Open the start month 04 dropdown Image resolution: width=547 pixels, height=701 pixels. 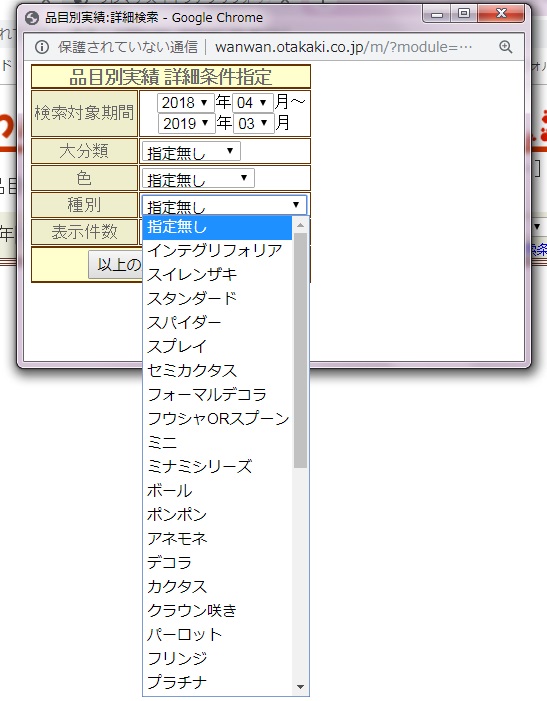click(252, 103)
